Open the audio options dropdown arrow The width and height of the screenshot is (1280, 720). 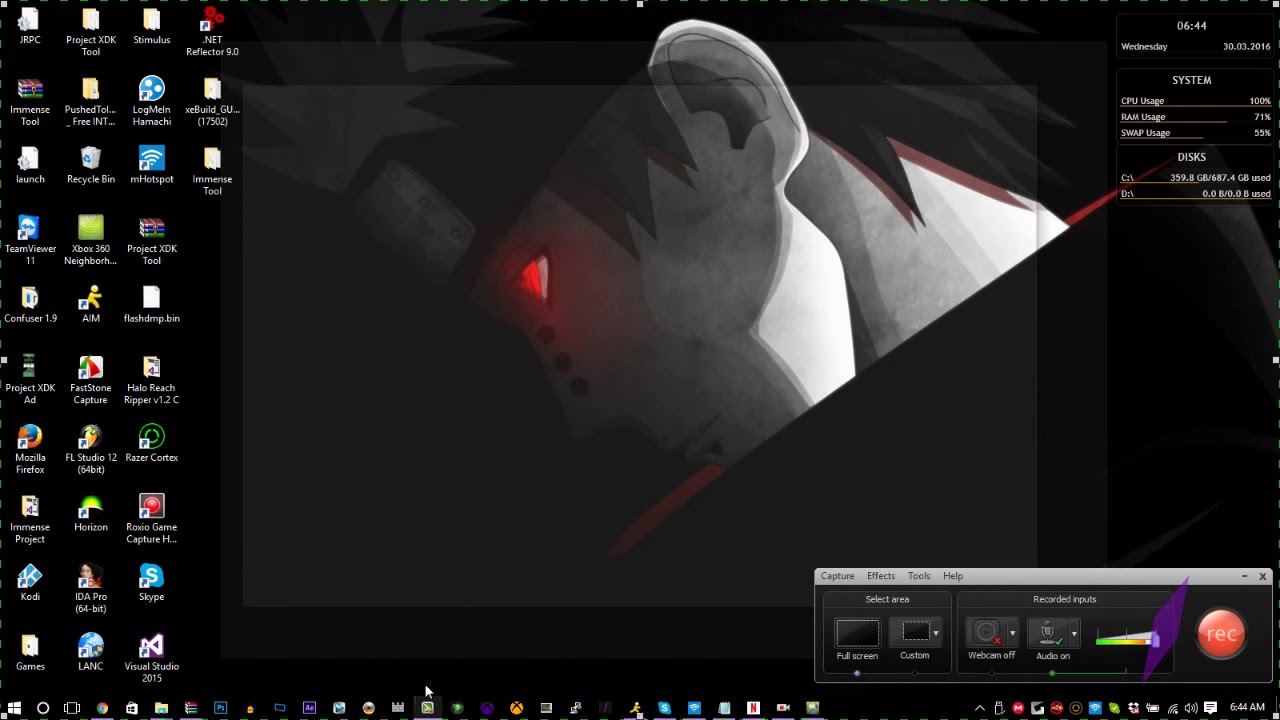[x=1074, y=633]
